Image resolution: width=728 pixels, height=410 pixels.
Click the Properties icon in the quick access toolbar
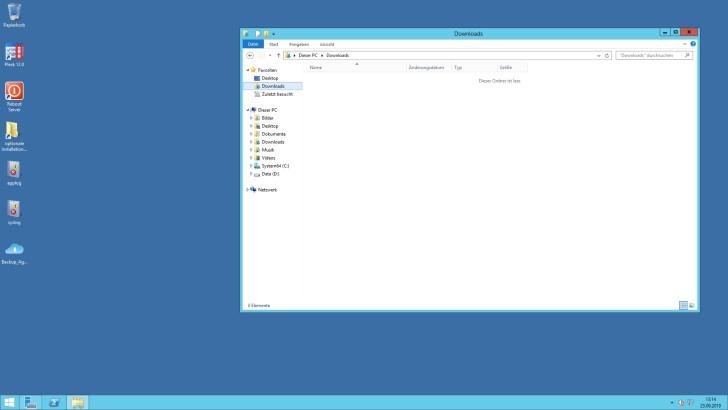(x=258, y=34)
